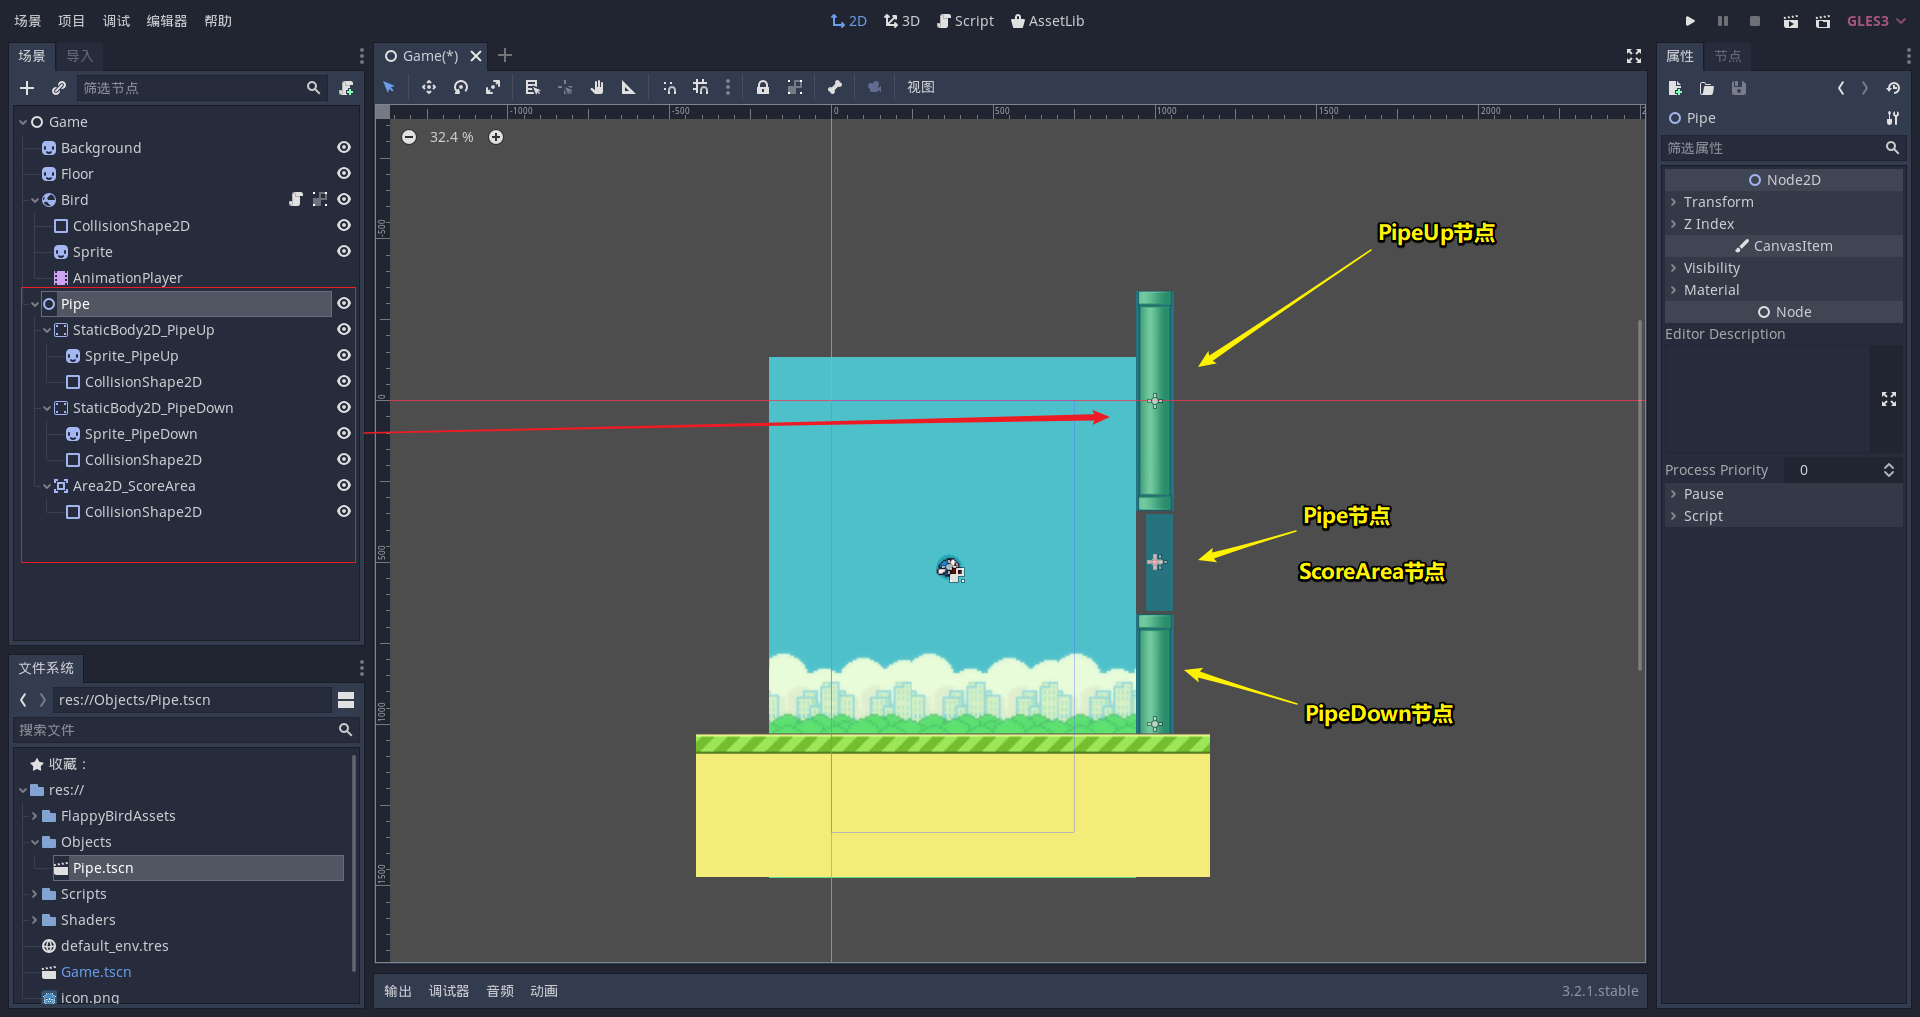Hide the StaticBody2D_PipeDown node
1920x1017 pixels.
point(344,408)
